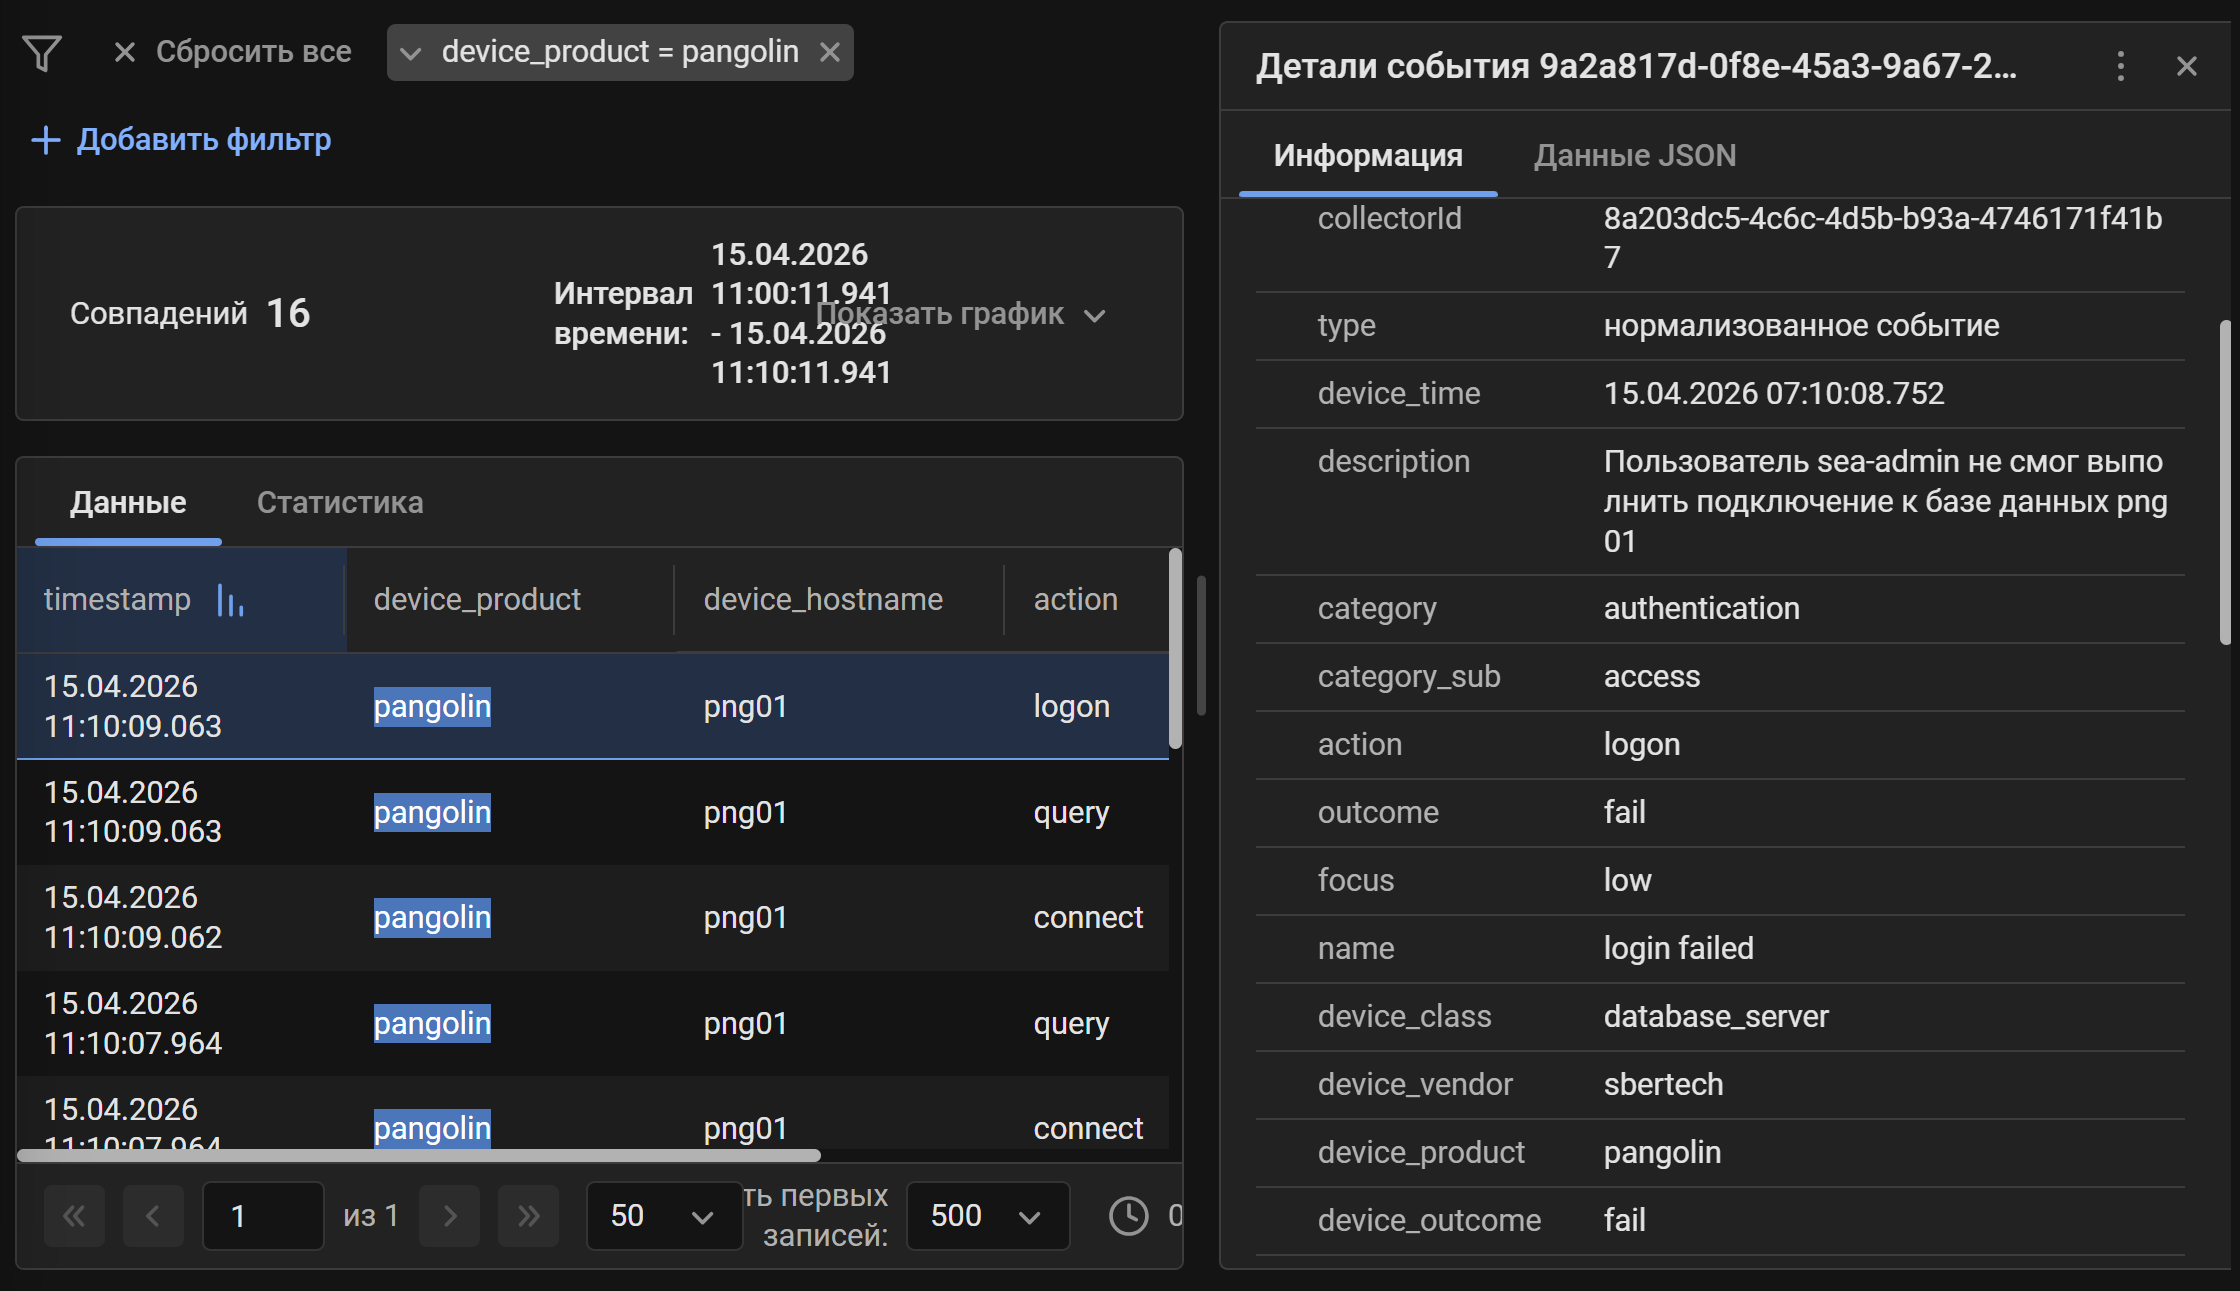Viewport: 2240px width, 1291px height.
Task: Add a new filter via Добавить фильтр
Action: 181,139
